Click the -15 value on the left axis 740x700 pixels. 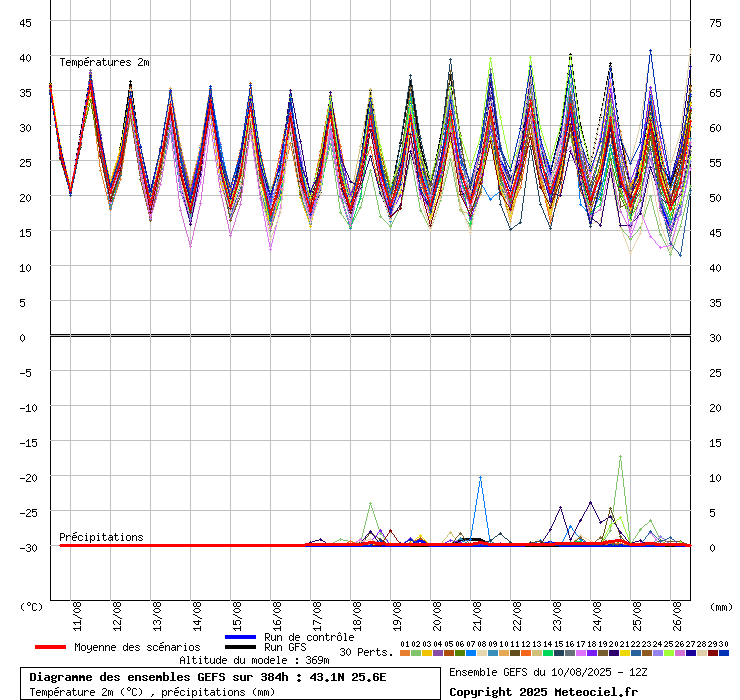(28, 443)
